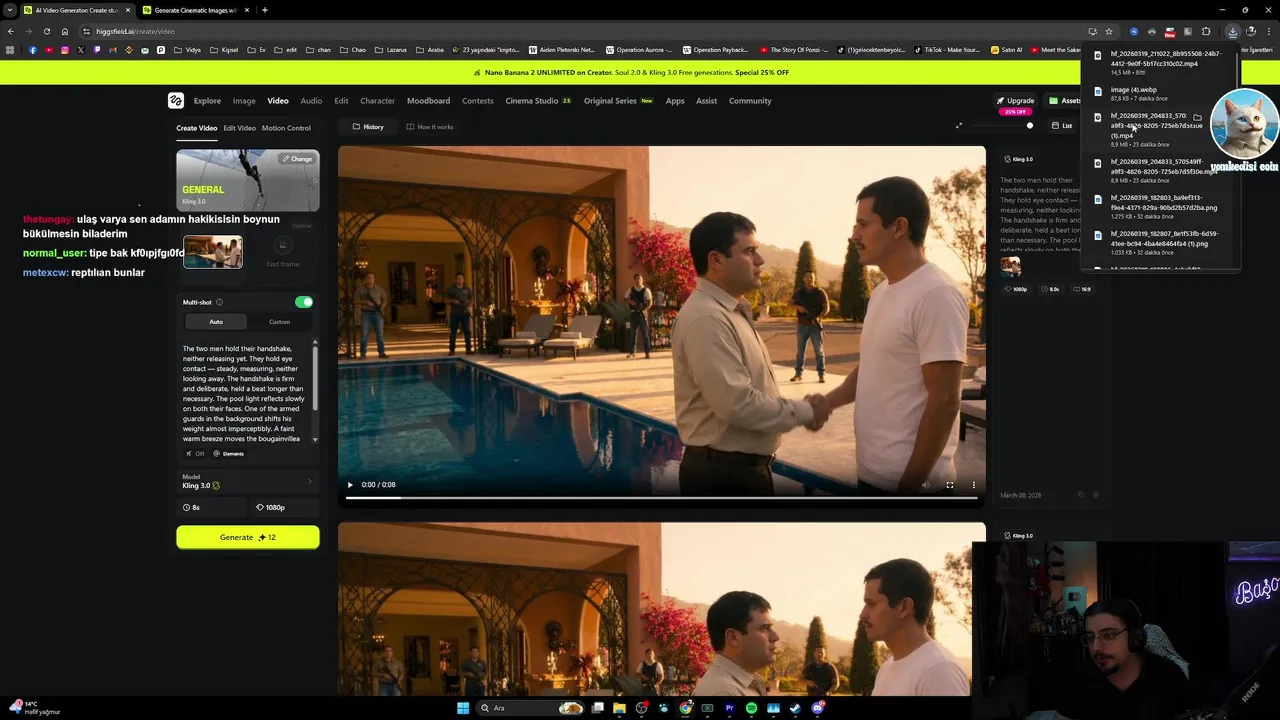This screenshot has width=1280, height=720.
Task: Enter fullscreen on the first video
Action: coord(950,485)
